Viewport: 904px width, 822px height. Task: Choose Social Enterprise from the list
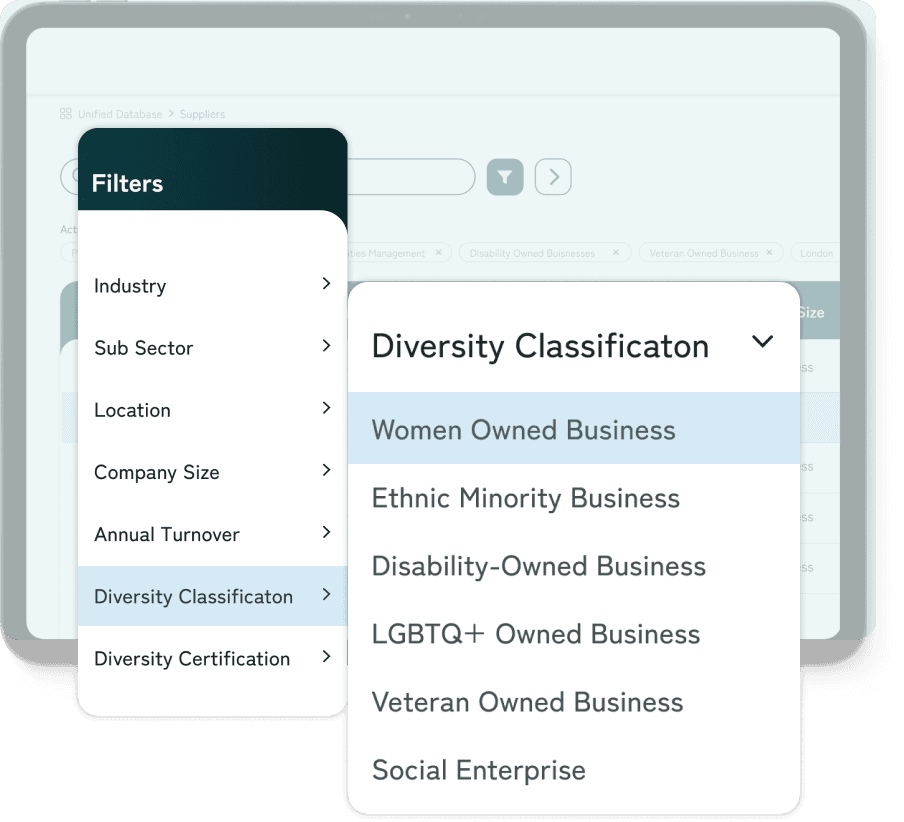click(x=478, y=770)
